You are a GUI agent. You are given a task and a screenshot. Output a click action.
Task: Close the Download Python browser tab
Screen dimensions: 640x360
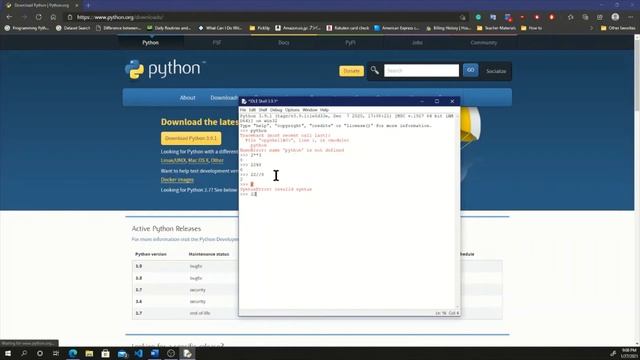(76, 5)
